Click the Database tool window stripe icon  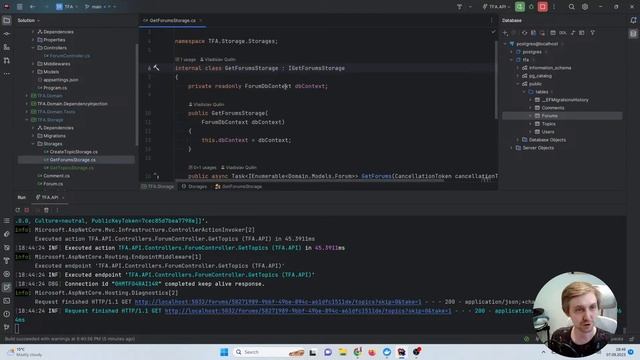pyautogui.click(x=633, y=34)
